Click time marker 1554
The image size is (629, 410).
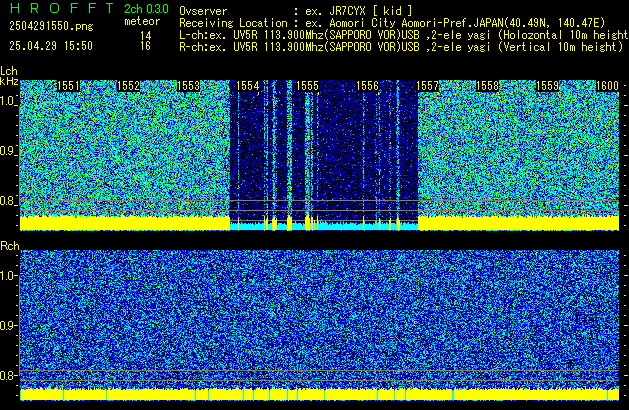248,86
